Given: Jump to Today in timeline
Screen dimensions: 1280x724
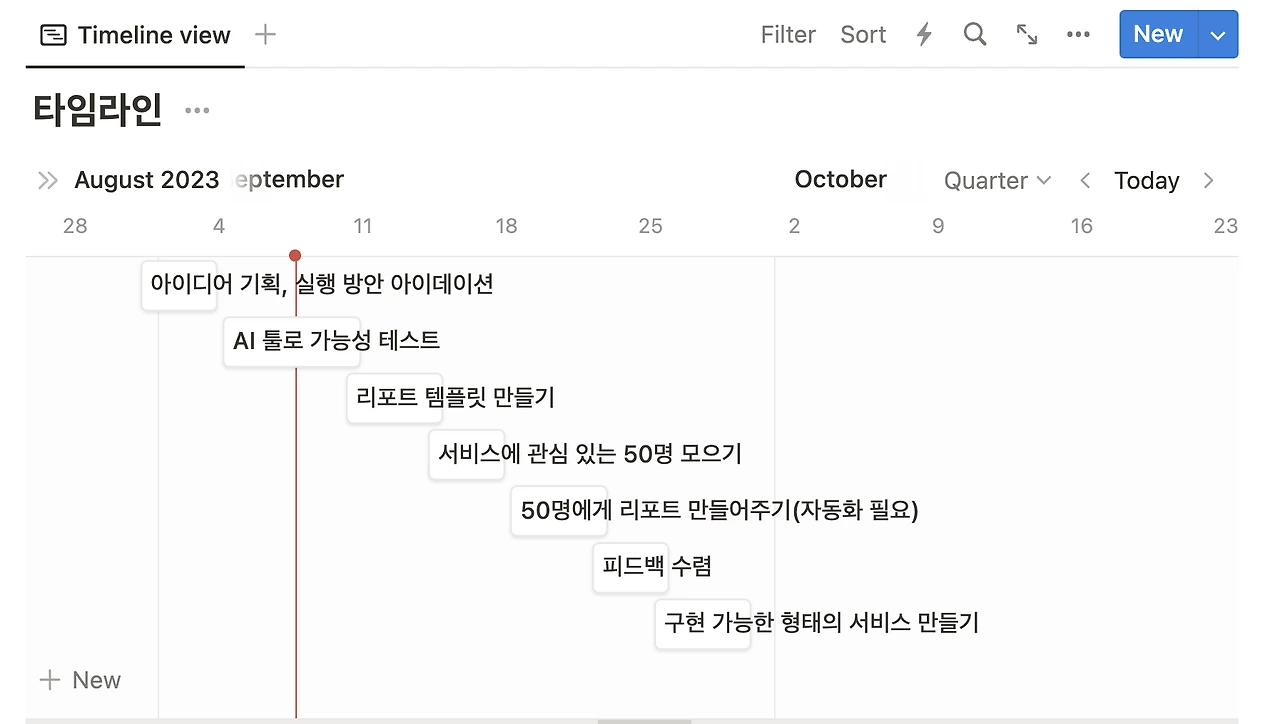Looking at the screenshot, I should pos(1146,180).
